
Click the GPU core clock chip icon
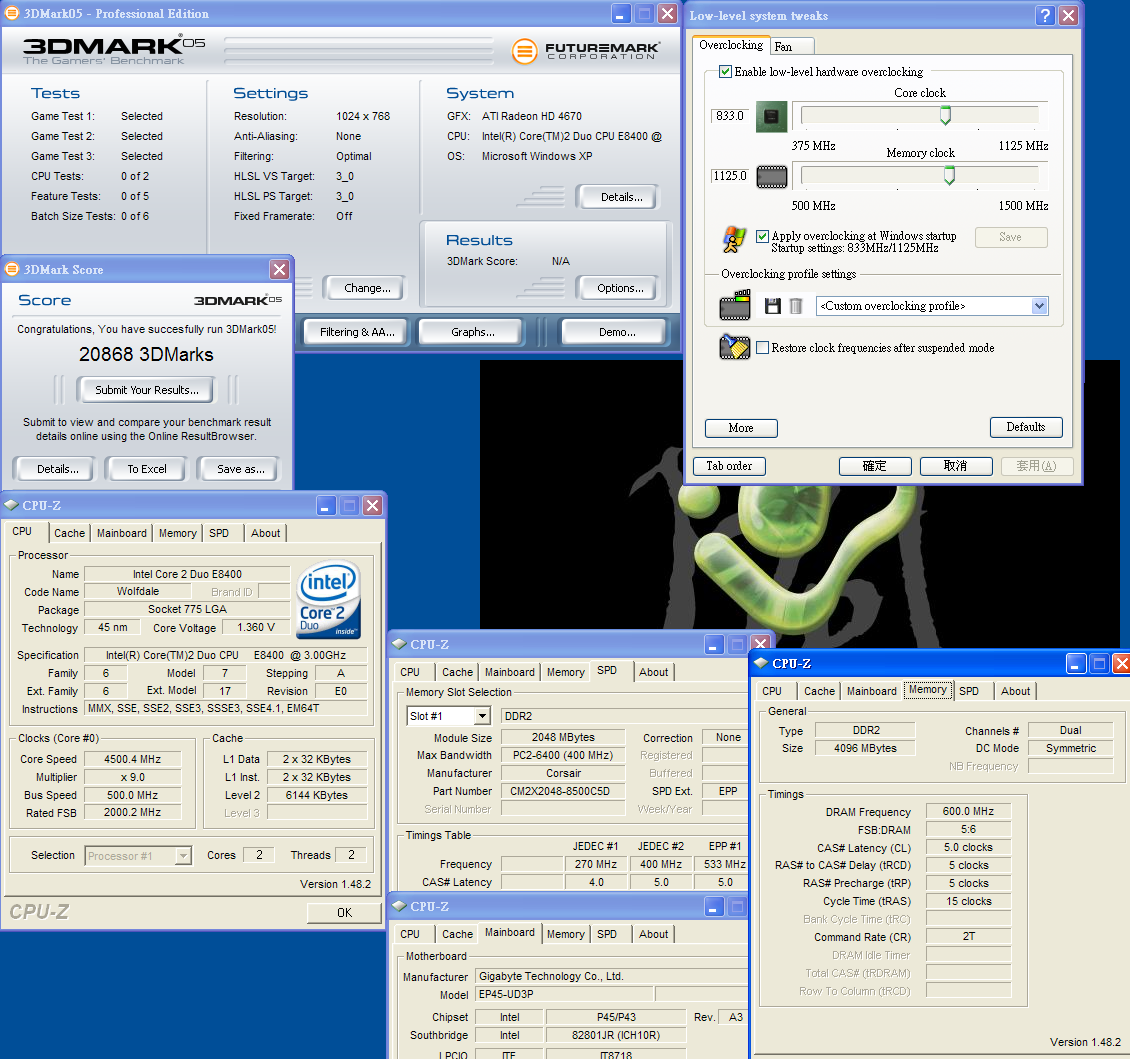tap(771, 116)
